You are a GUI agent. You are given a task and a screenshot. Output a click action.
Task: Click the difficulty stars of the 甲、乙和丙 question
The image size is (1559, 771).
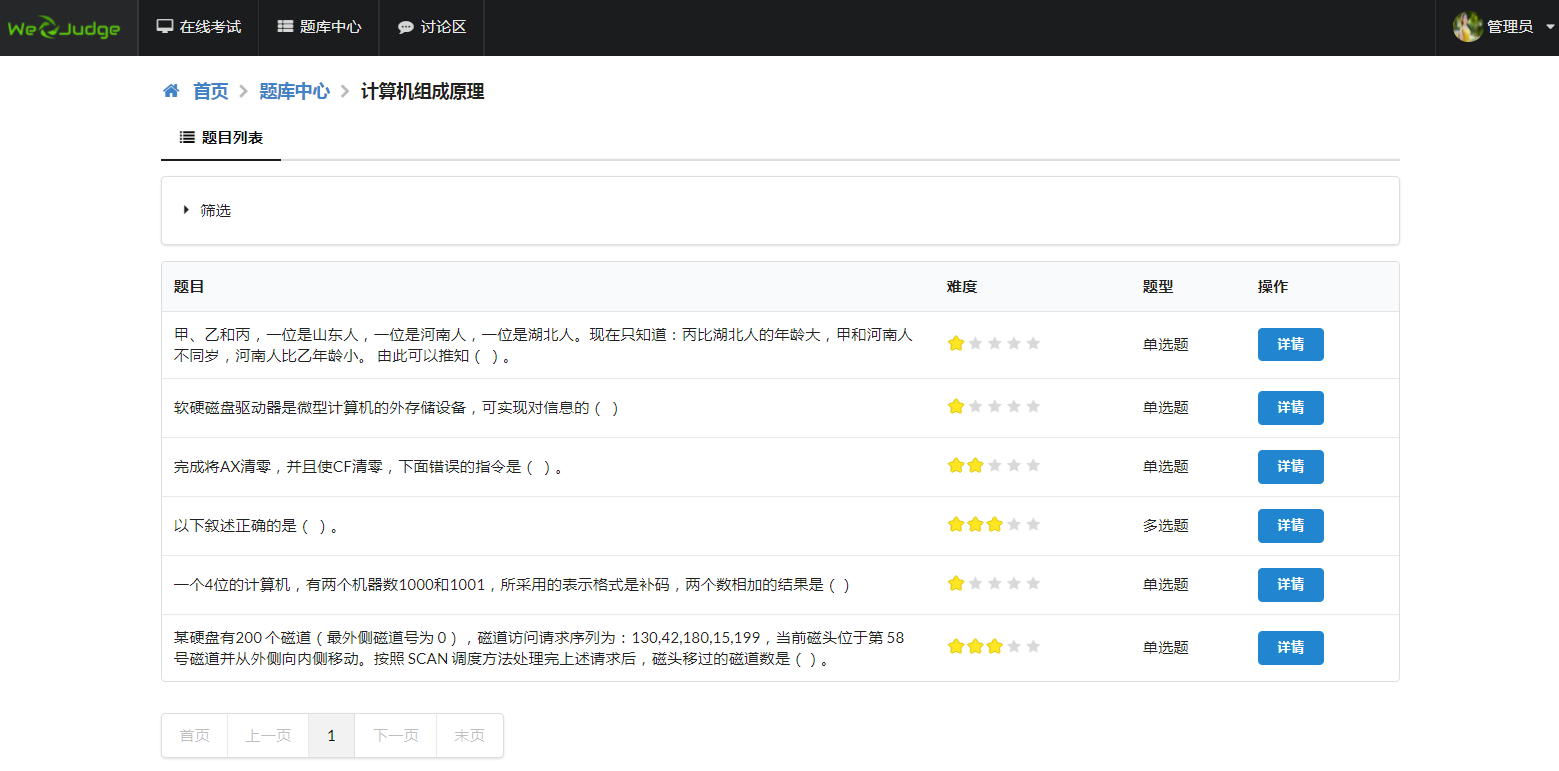tap(994, 343)
